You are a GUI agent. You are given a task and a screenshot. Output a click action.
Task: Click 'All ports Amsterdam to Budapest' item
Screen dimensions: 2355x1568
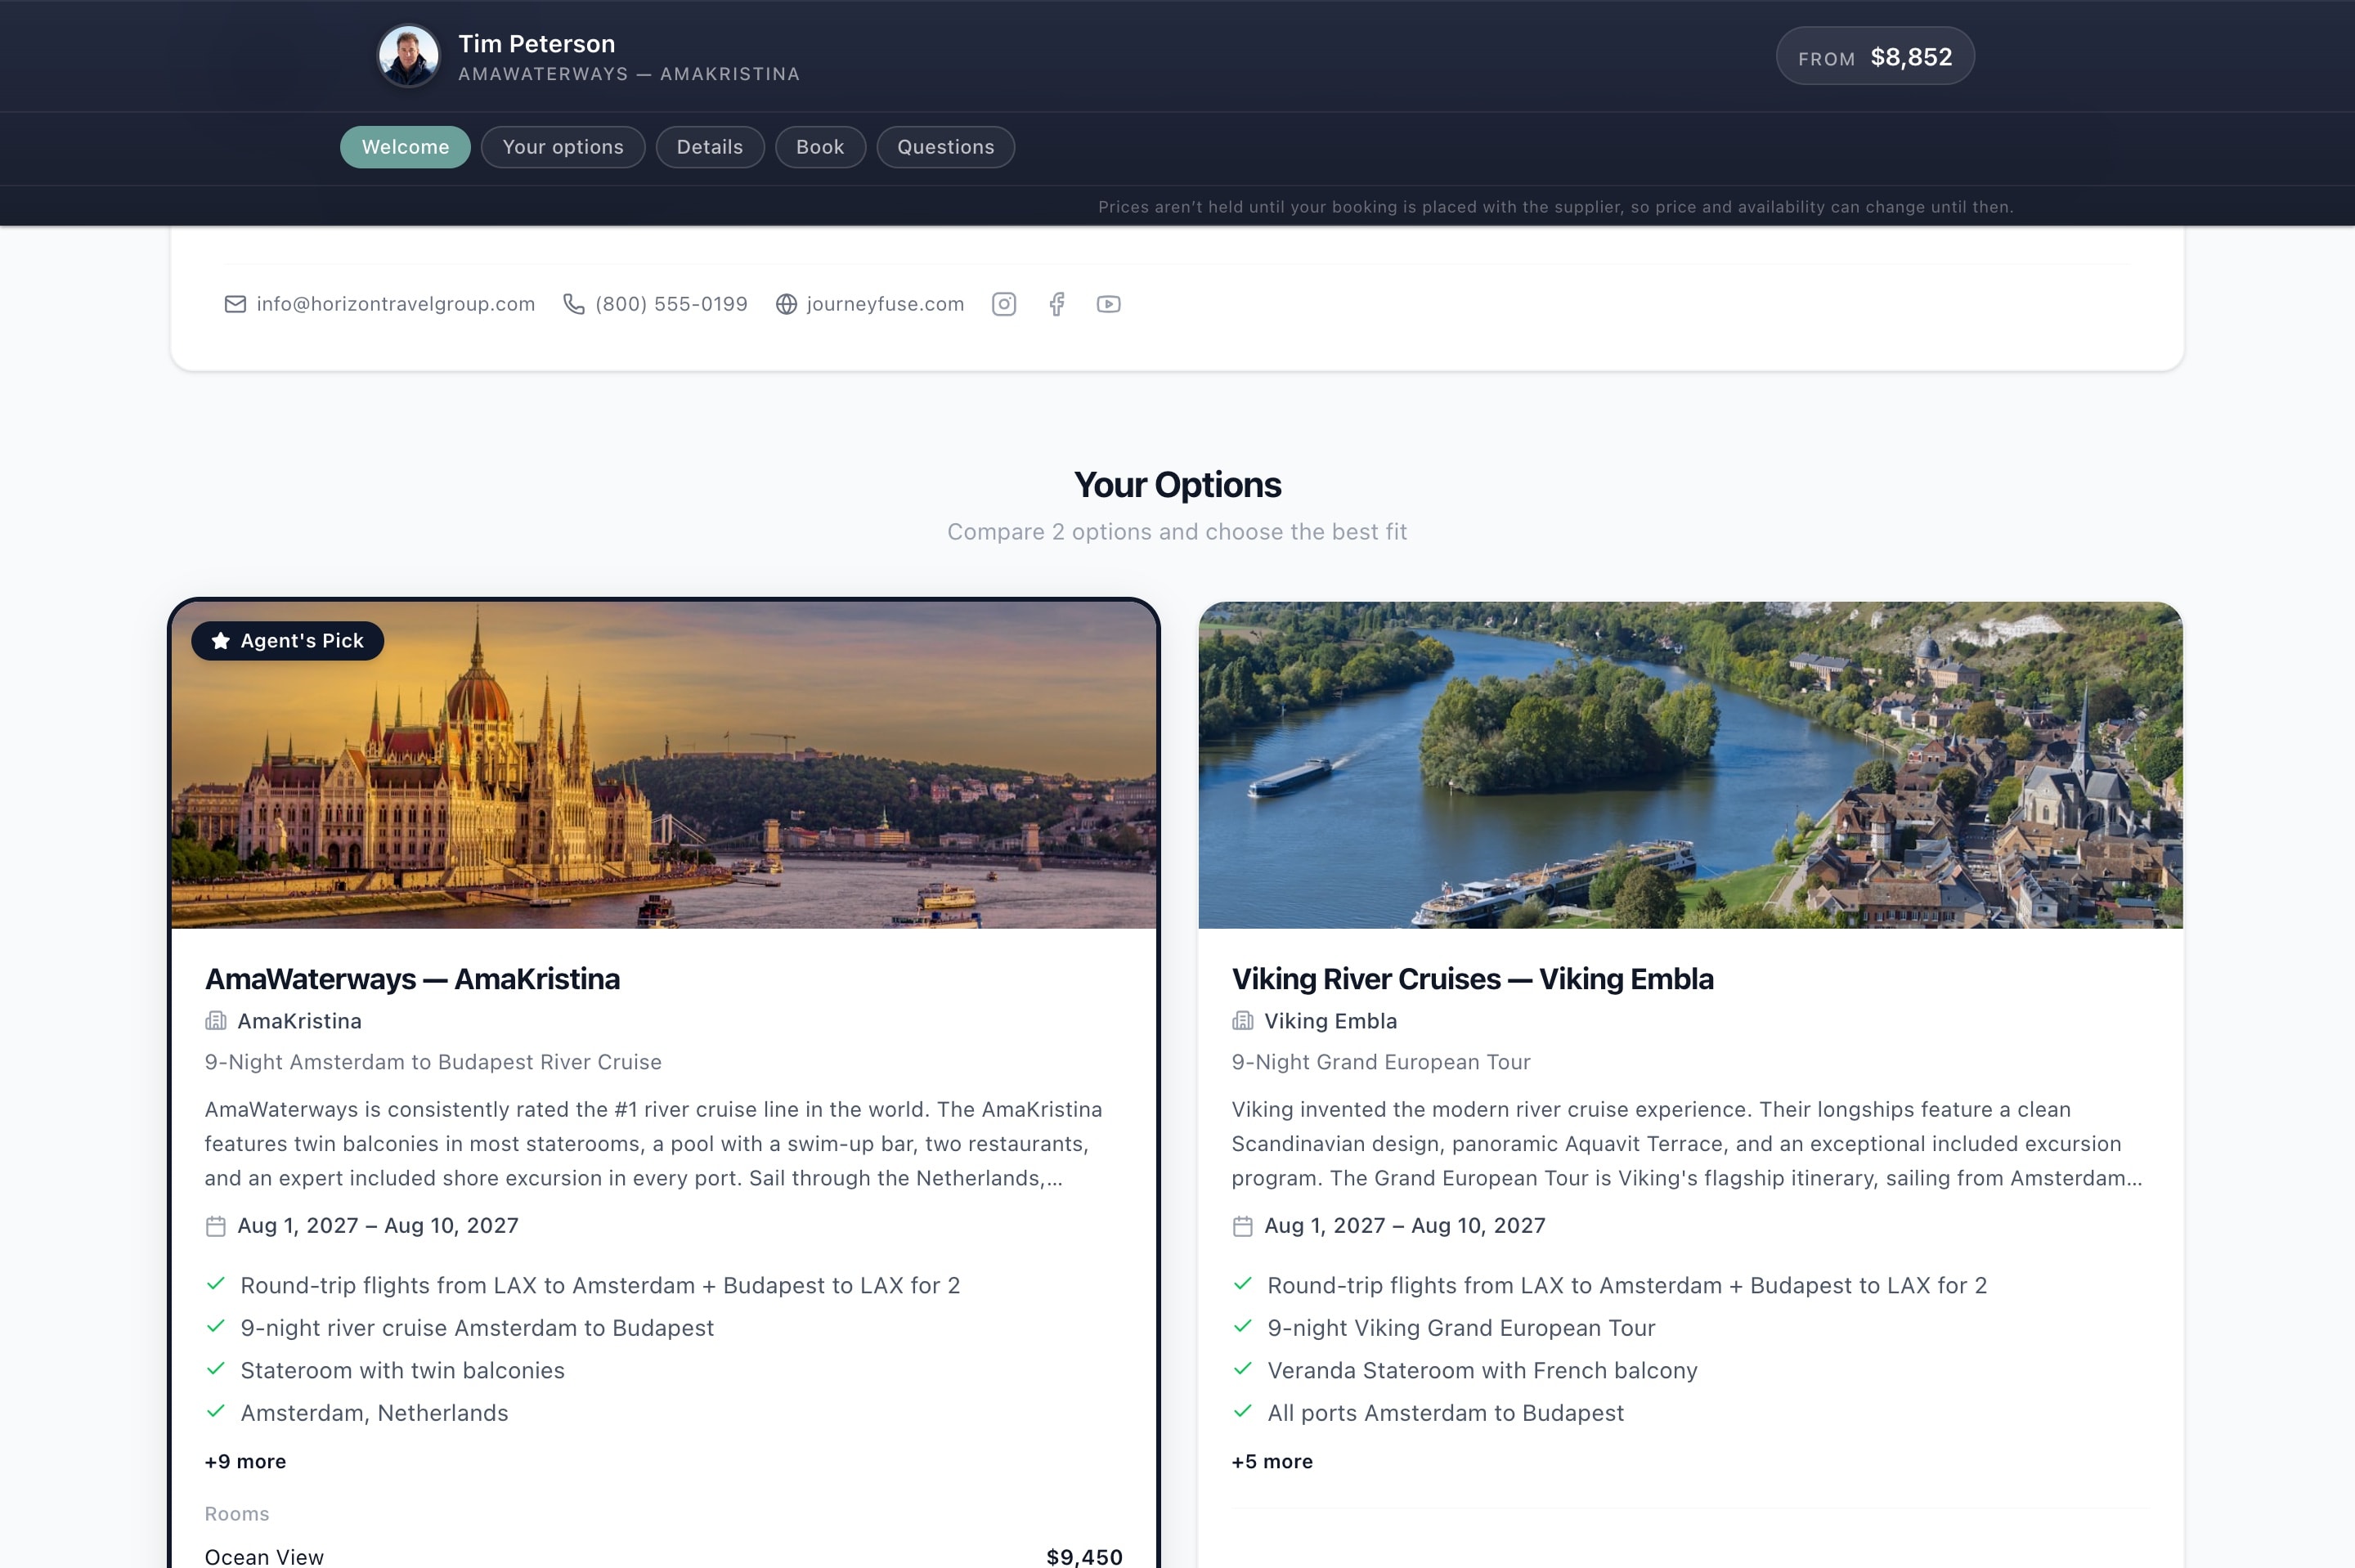1445,1413
